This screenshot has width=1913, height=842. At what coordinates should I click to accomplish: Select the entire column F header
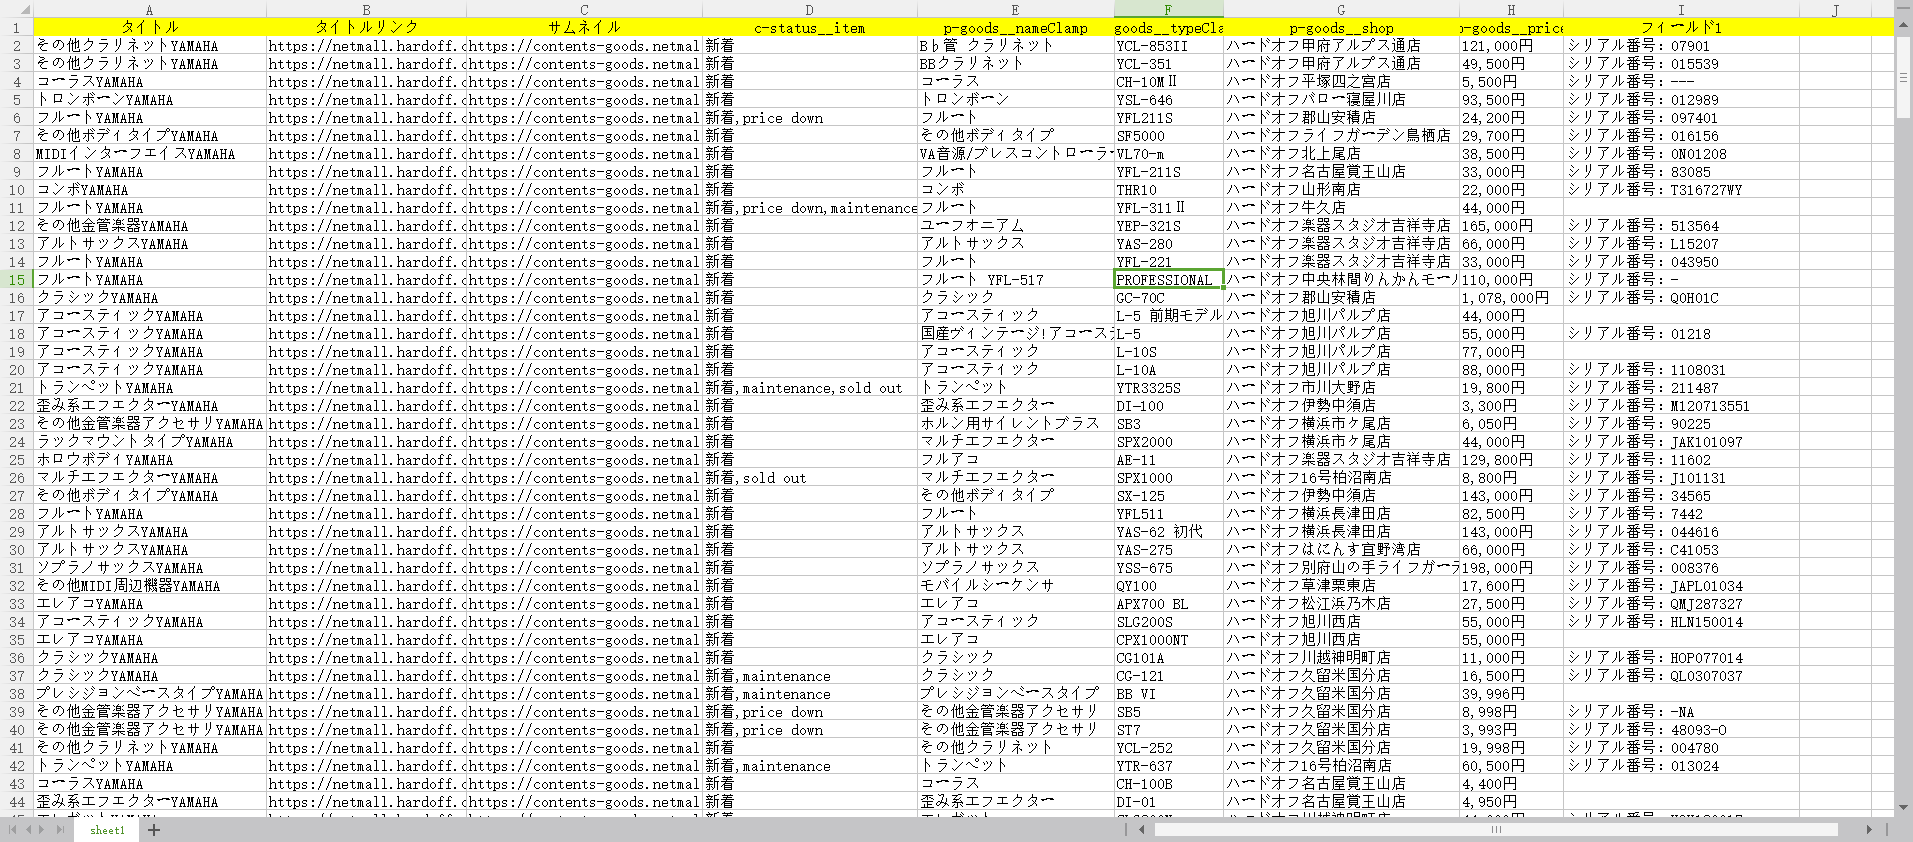[x=1167, y=10]
